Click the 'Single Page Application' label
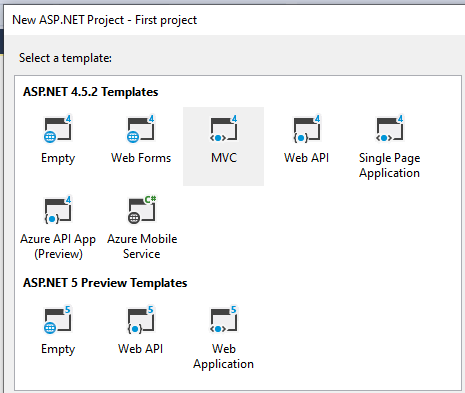Screen dimensions: 465x393 click(x=389, y=165)
